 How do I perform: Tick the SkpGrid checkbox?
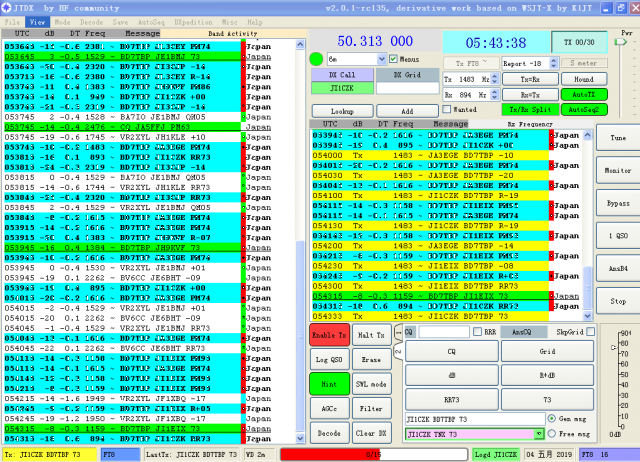(591, 332)
